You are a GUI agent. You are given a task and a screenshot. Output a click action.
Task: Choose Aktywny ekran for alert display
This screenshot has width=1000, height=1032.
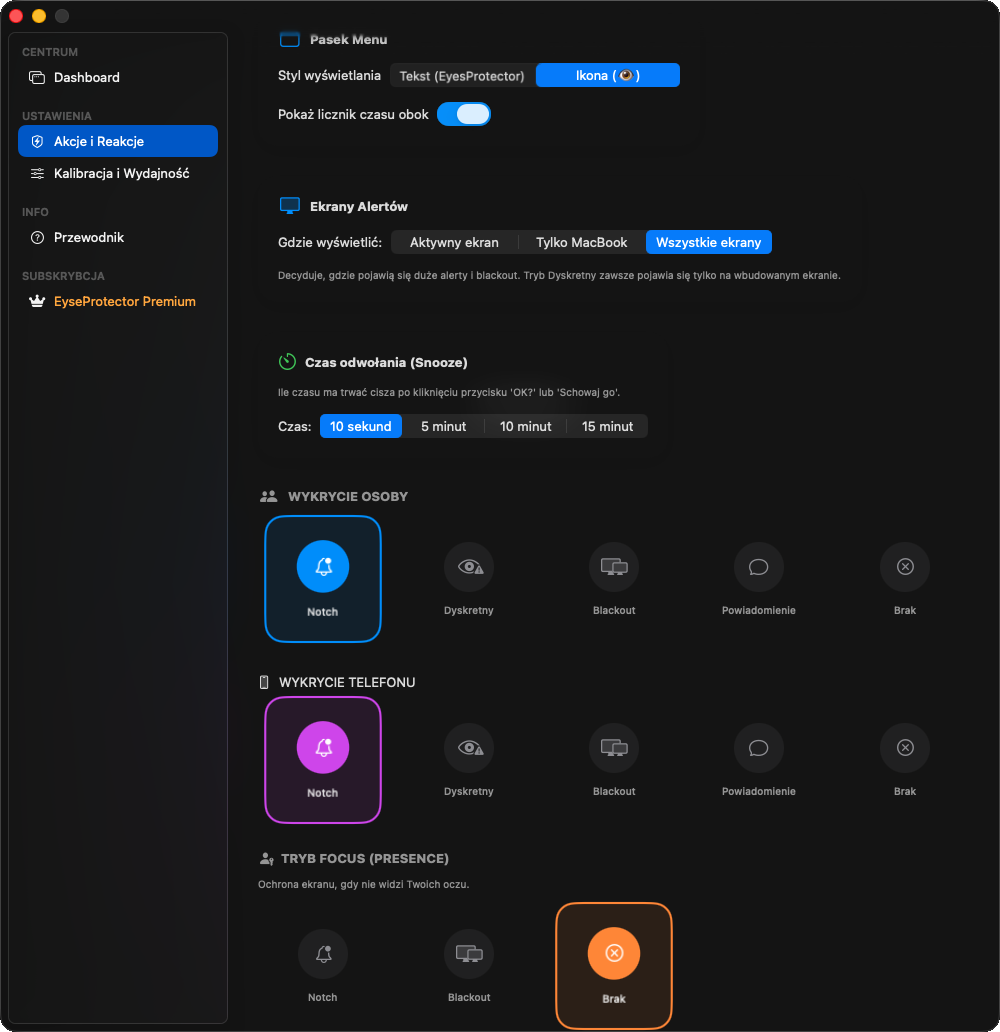coord(453,242)
